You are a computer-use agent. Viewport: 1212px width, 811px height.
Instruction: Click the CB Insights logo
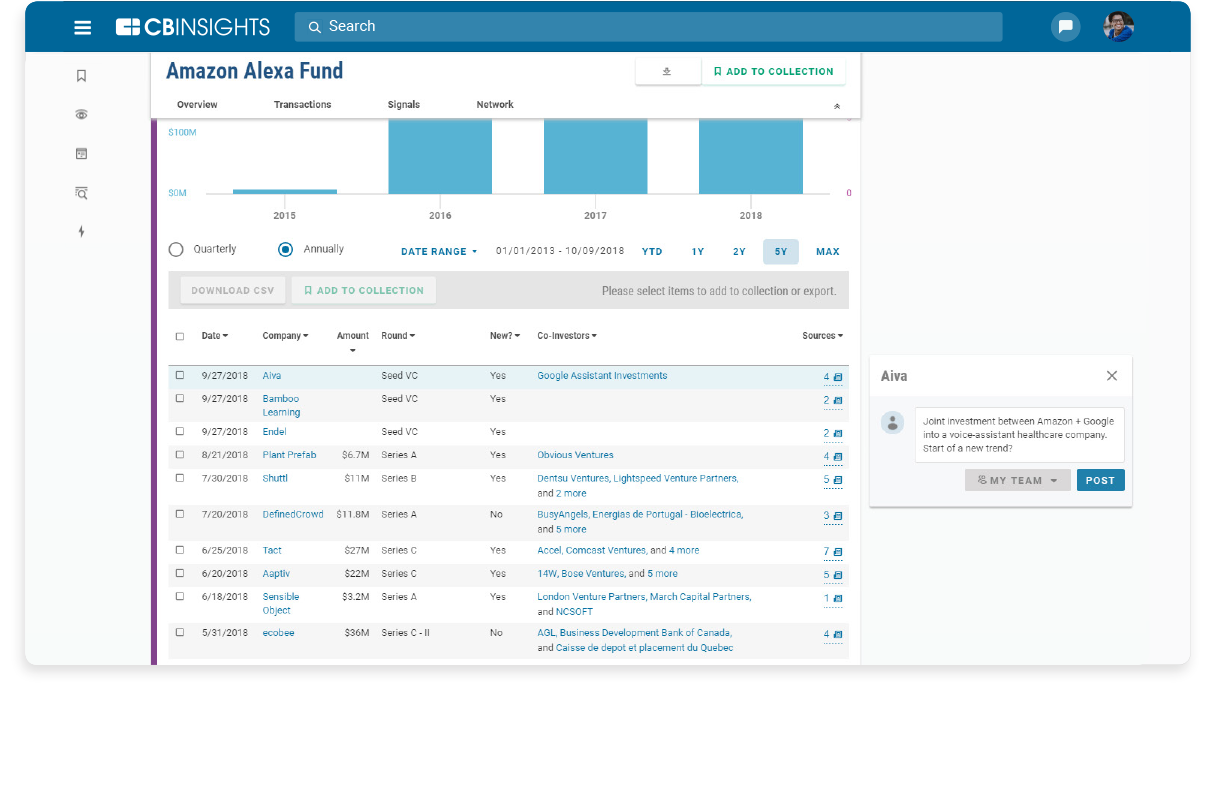[193, 27]
